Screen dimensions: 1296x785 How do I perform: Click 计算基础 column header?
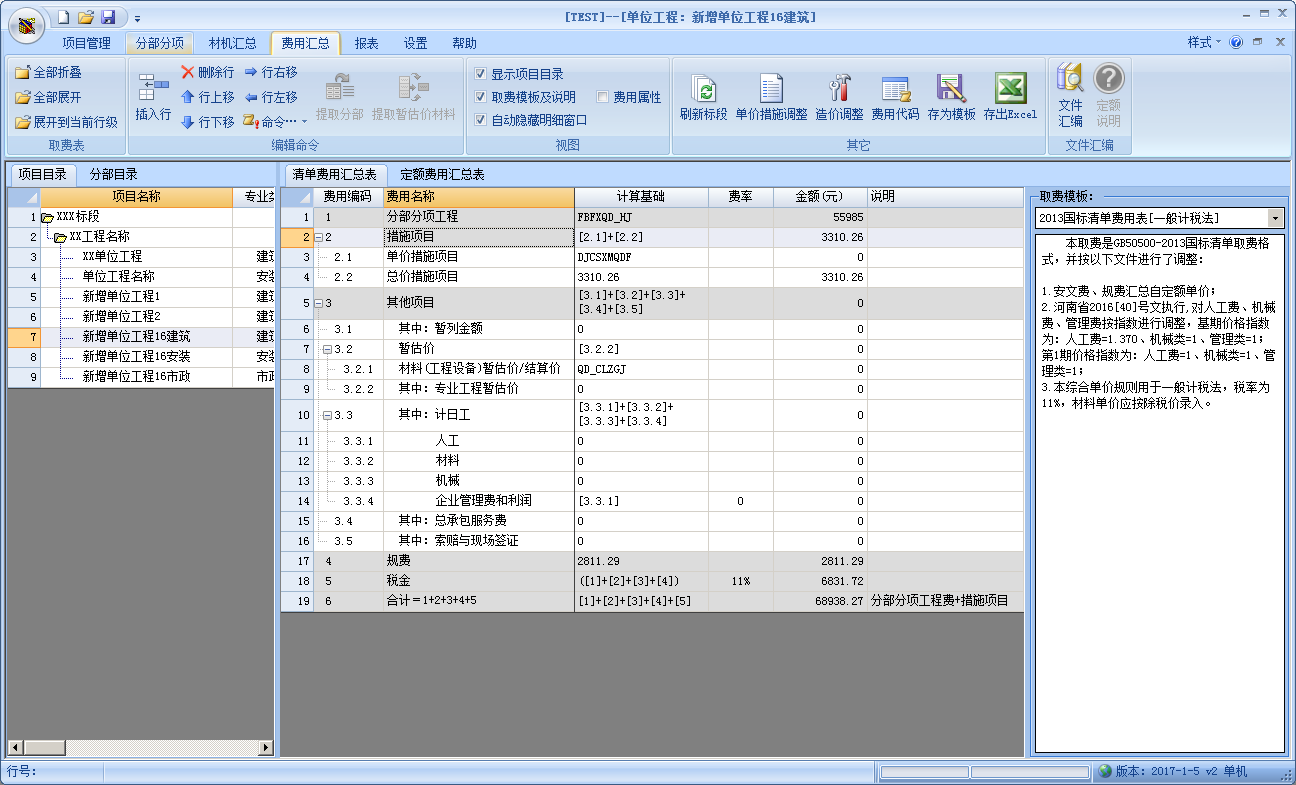pyautogui.click(x=641, y=197)
